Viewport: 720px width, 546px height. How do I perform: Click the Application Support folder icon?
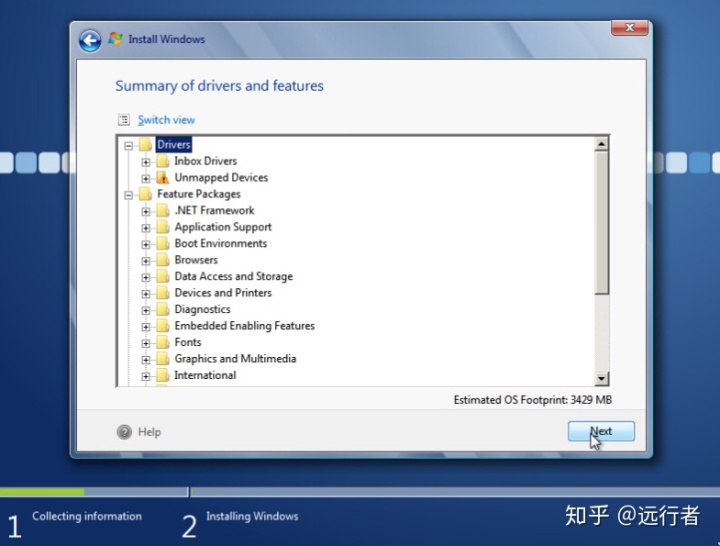click(x=163, y=227)
